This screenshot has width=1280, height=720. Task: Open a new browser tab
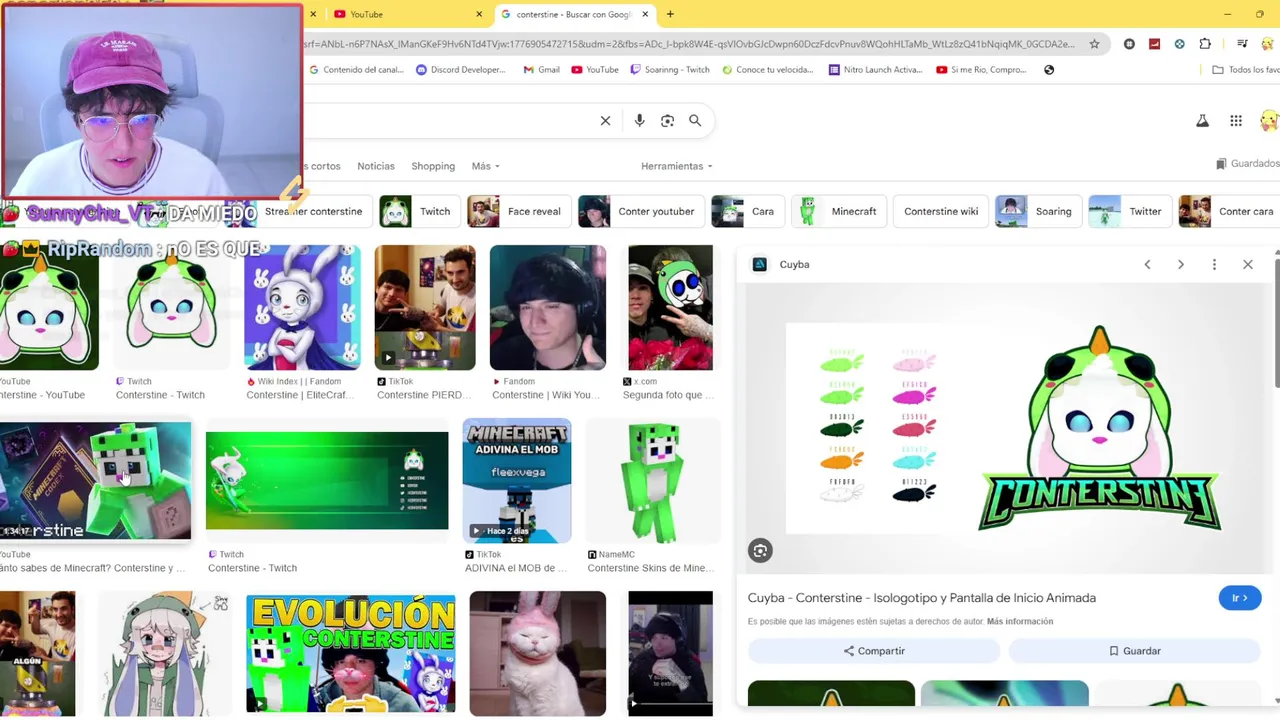(670, 14)
